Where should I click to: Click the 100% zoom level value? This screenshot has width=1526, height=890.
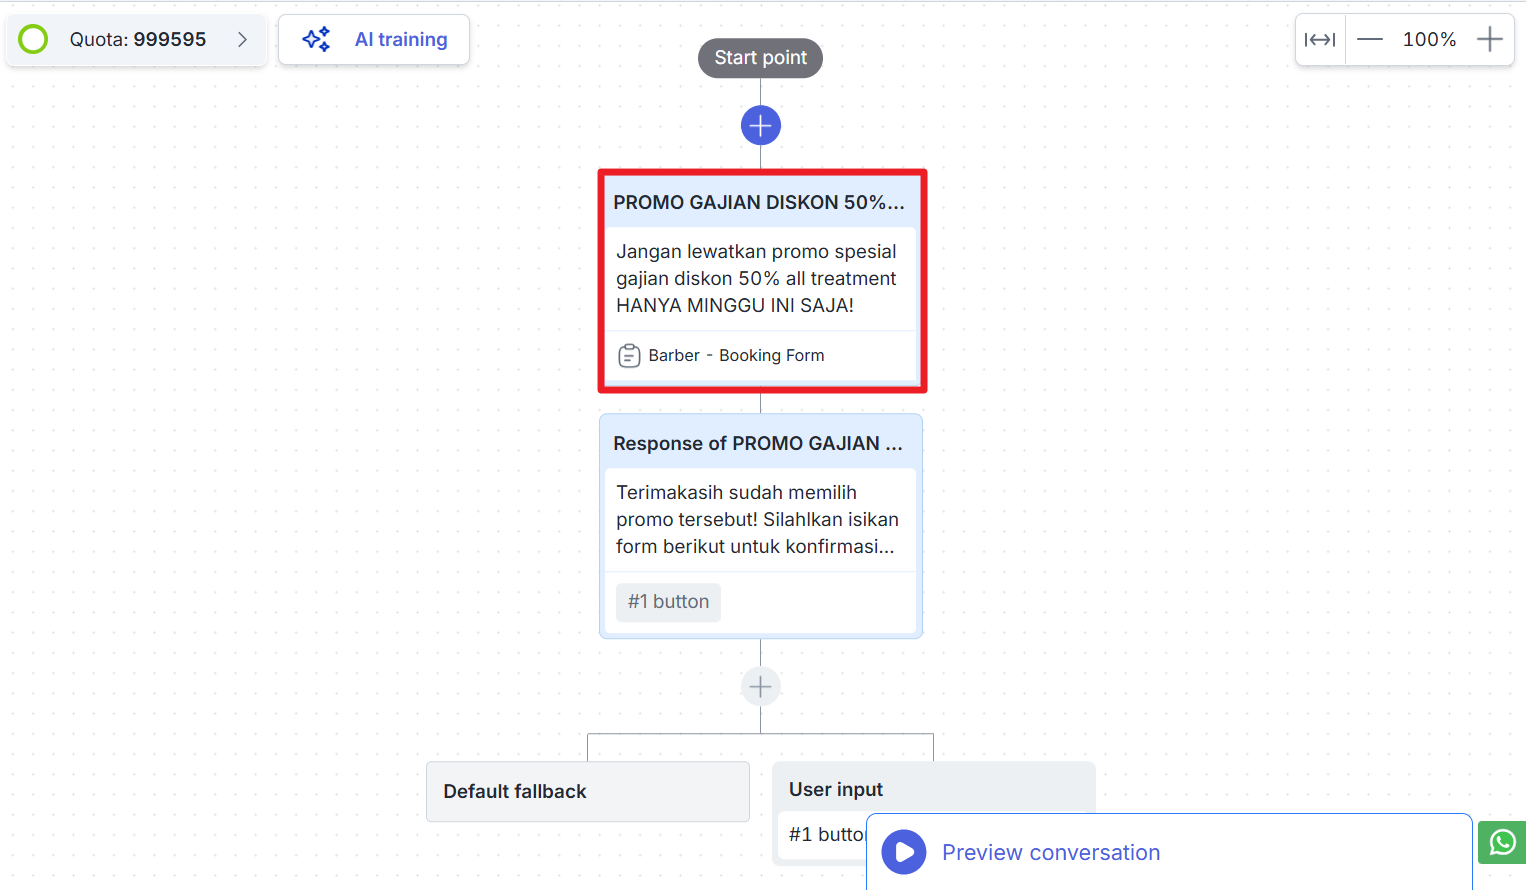point(1429,40)
